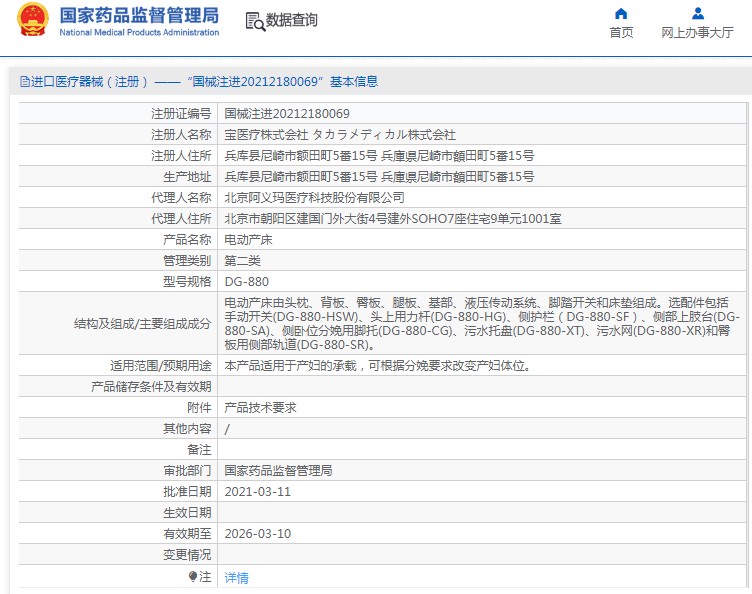The width and height of the screenshot is (752, 594).
Task: Click the document icon before 进口医疗器械
Action: click(25, 82)
